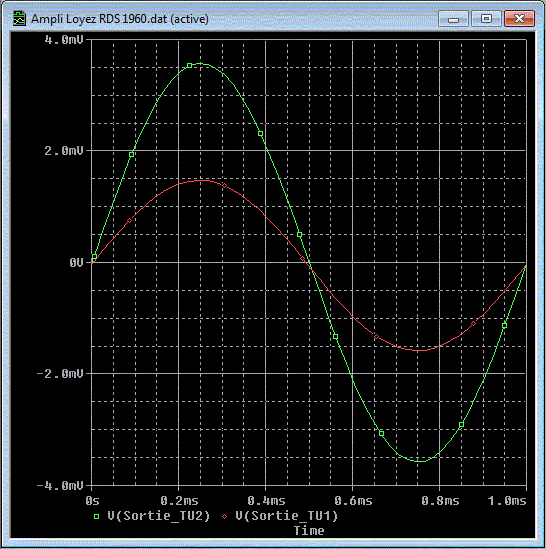
Task: Click the -4.0mV Y-axis label
Action: click(x=60, y=485)
